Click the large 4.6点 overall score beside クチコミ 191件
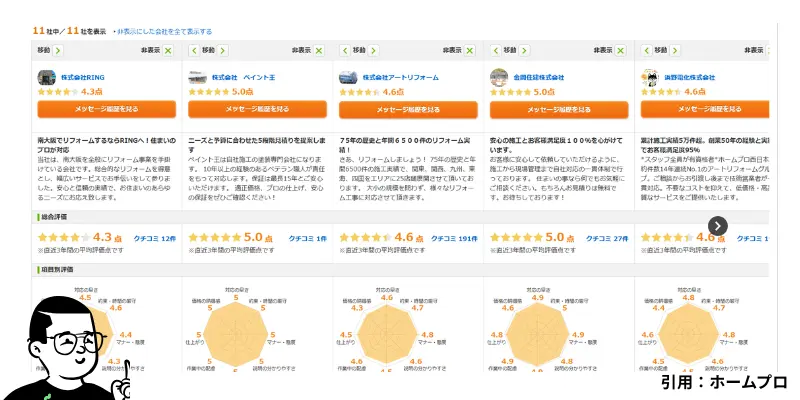 click(409, 237)
